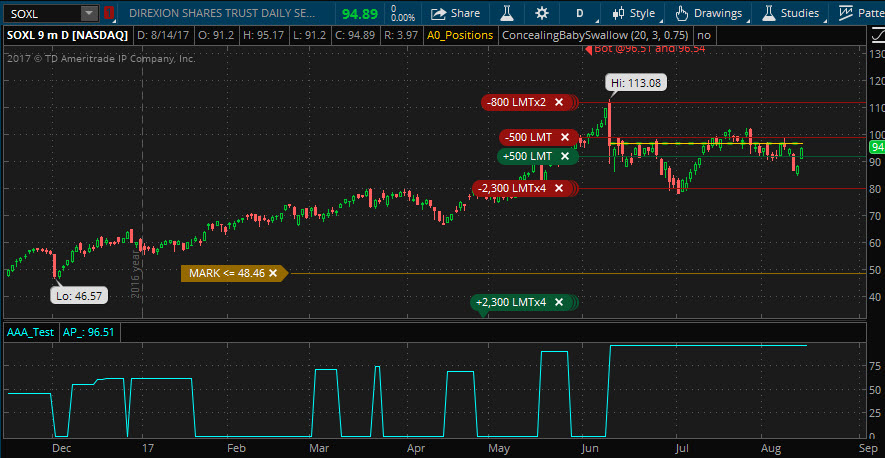Open the D aggregation period selector
The width and height of the screenshot is (885, 458).
[580, 13]
